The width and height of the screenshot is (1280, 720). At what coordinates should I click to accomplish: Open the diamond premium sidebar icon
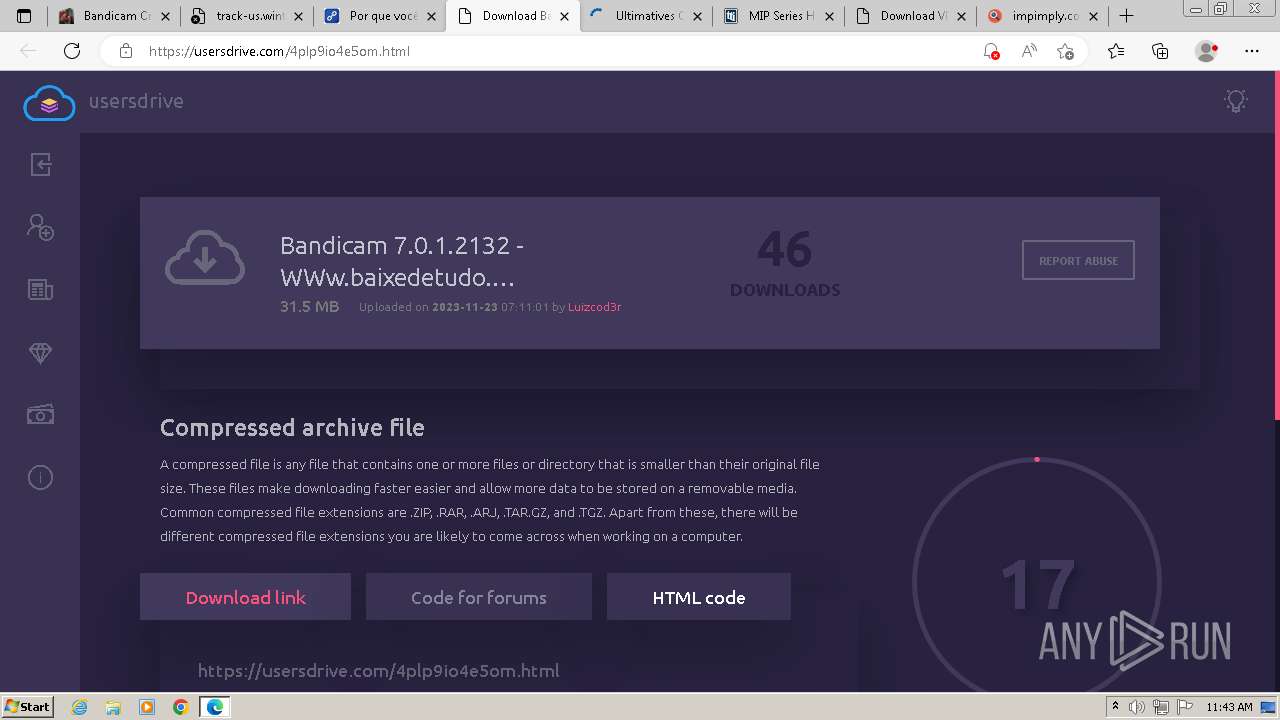40,353
